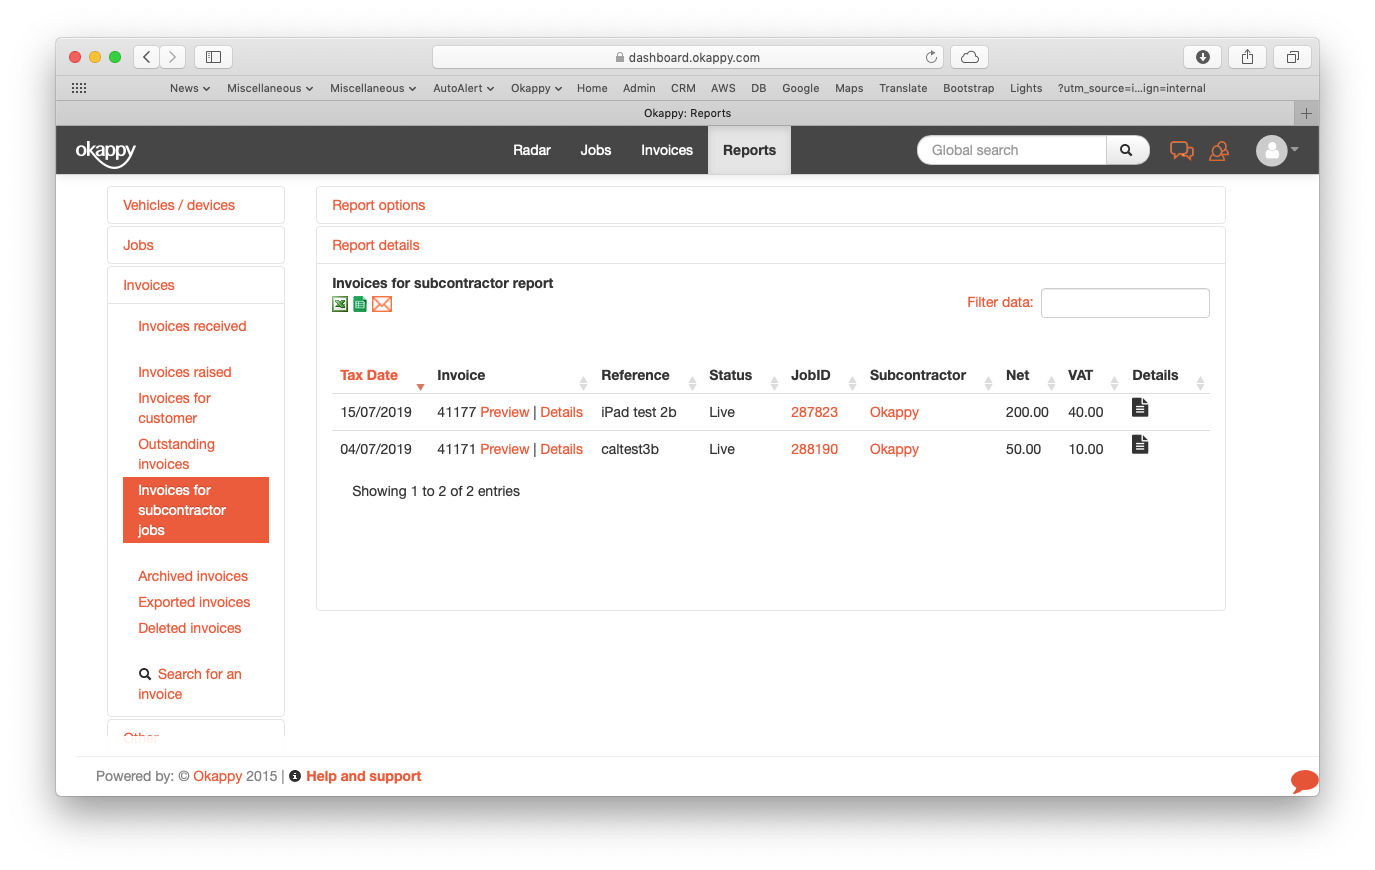Export report using the green spreadsheet icon
The image size is (1375, 870).
(x=360, y=303)
